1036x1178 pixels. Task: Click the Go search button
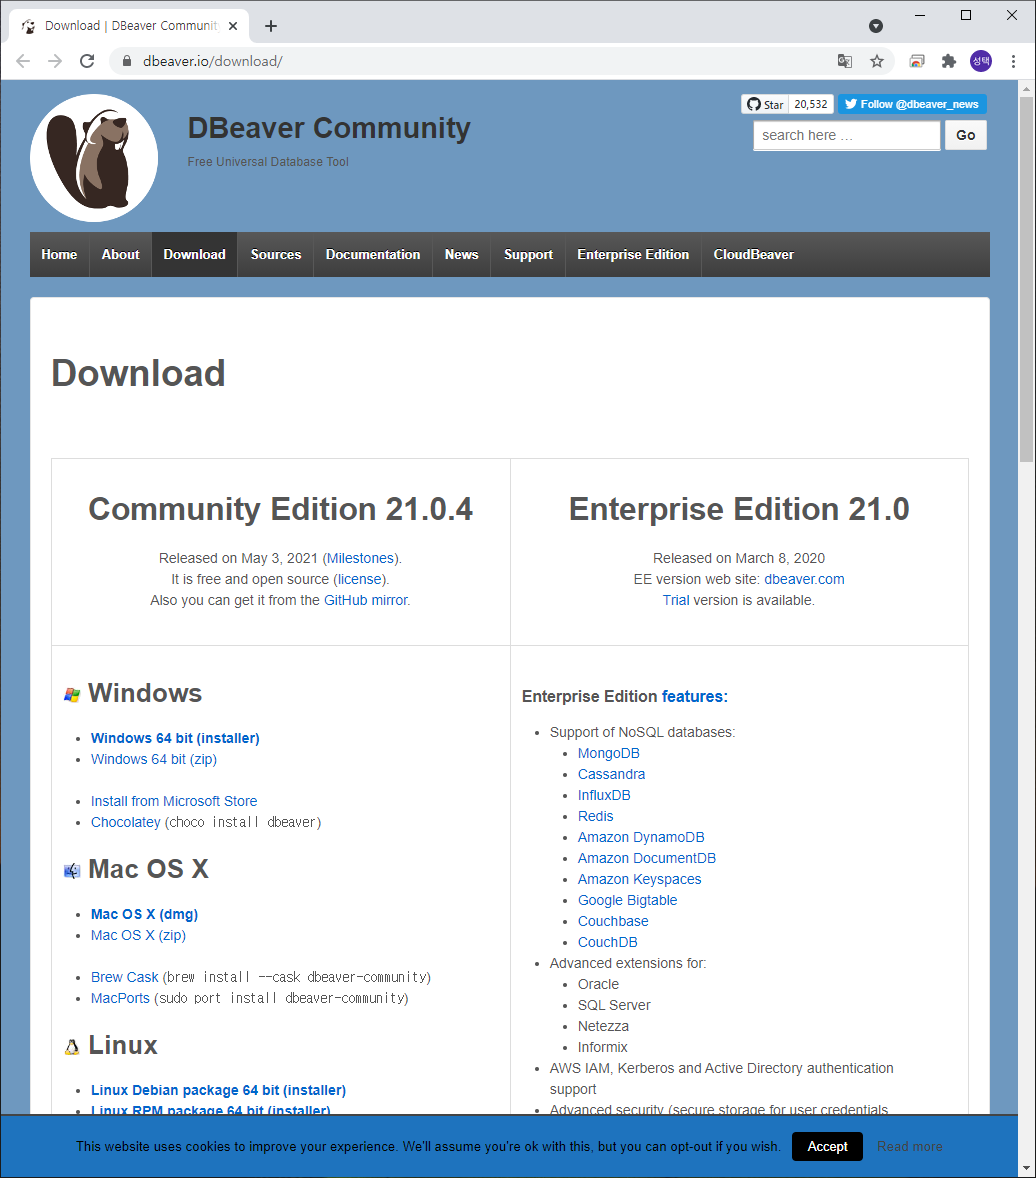(965, 135)
